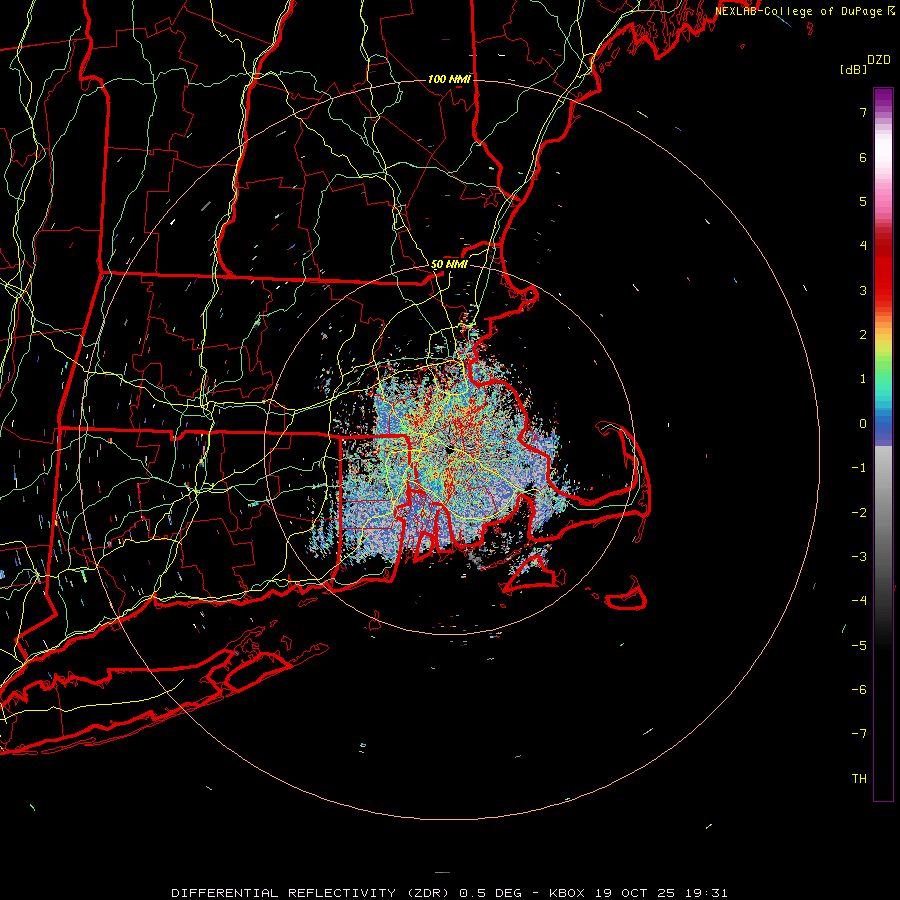Click the "-5" color scale tick label
This screenshot has width=900, height=900.
coord(859,646)
